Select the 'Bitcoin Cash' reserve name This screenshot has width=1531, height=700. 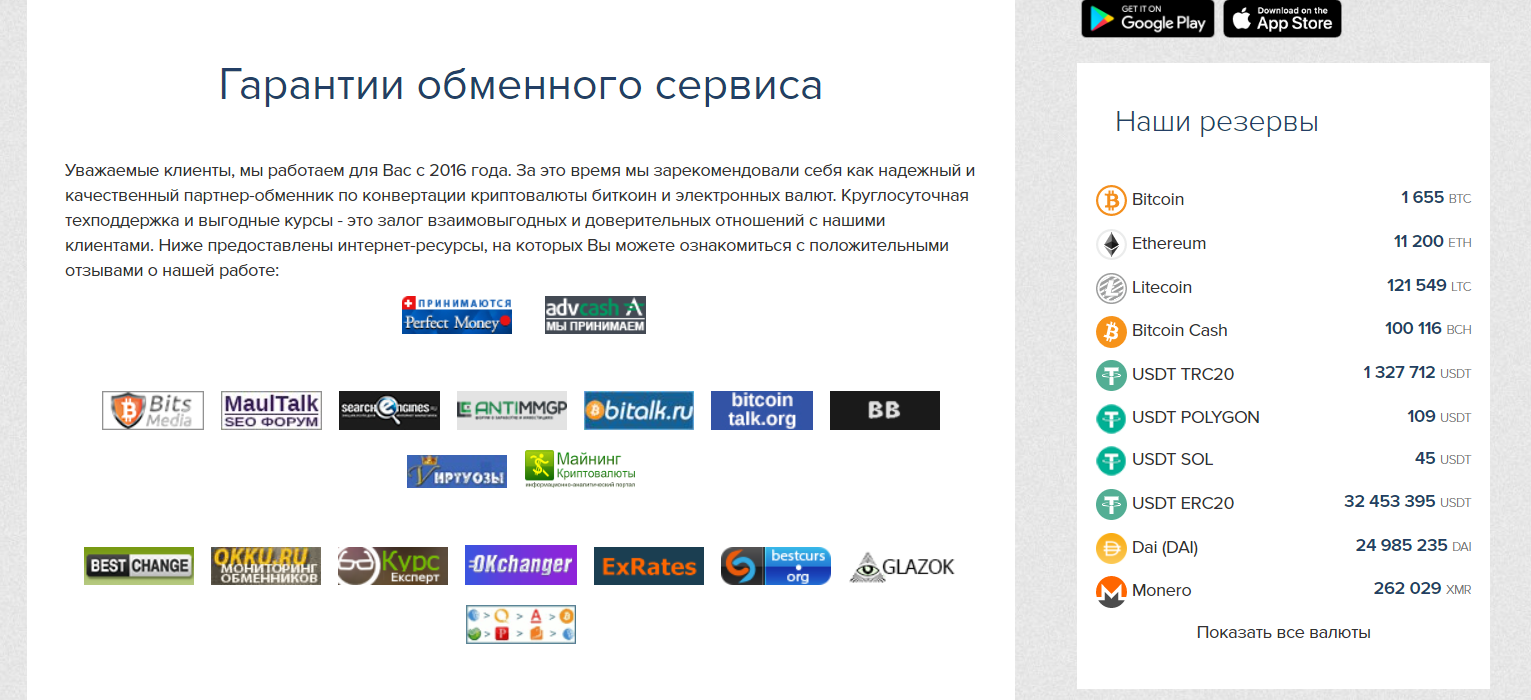coord(1180,331)
